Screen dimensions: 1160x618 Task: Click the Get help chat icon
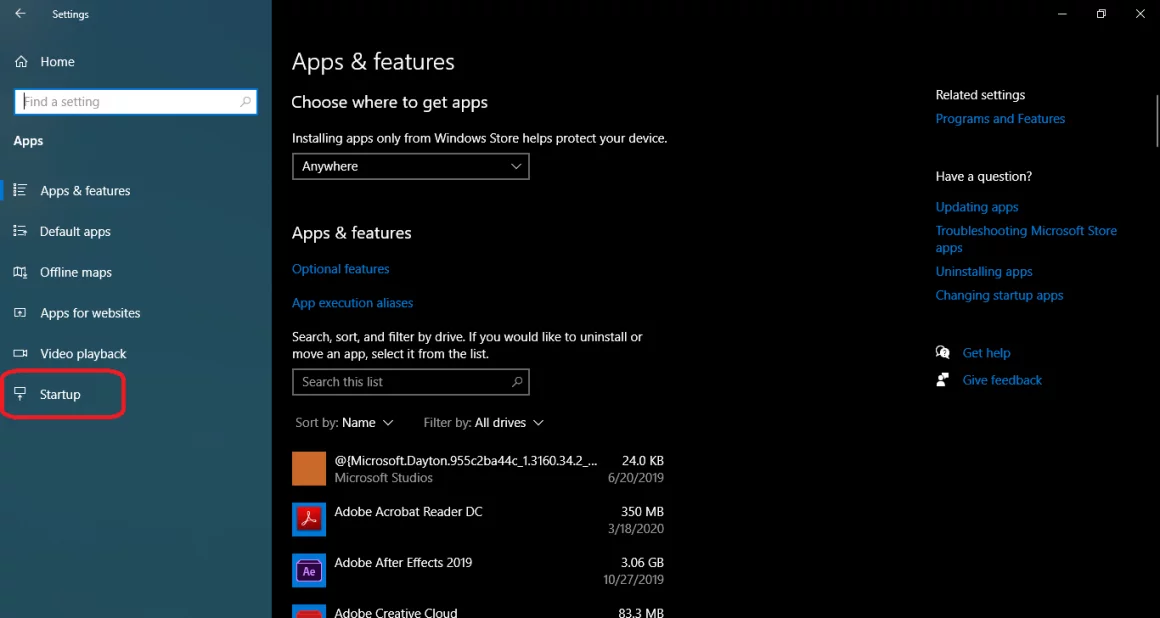(942, 352)
